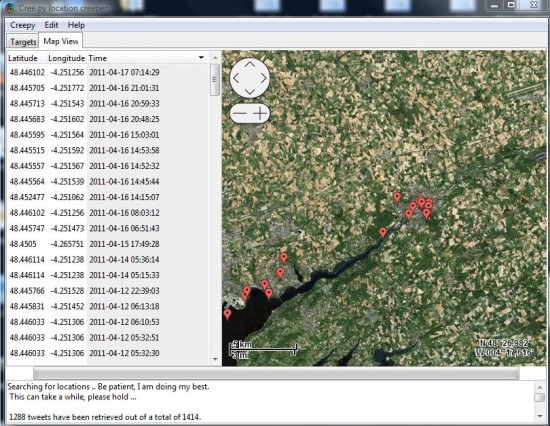Switch to the Targets tab
This screenshot has height=426, width=550.
click(23, 41)
